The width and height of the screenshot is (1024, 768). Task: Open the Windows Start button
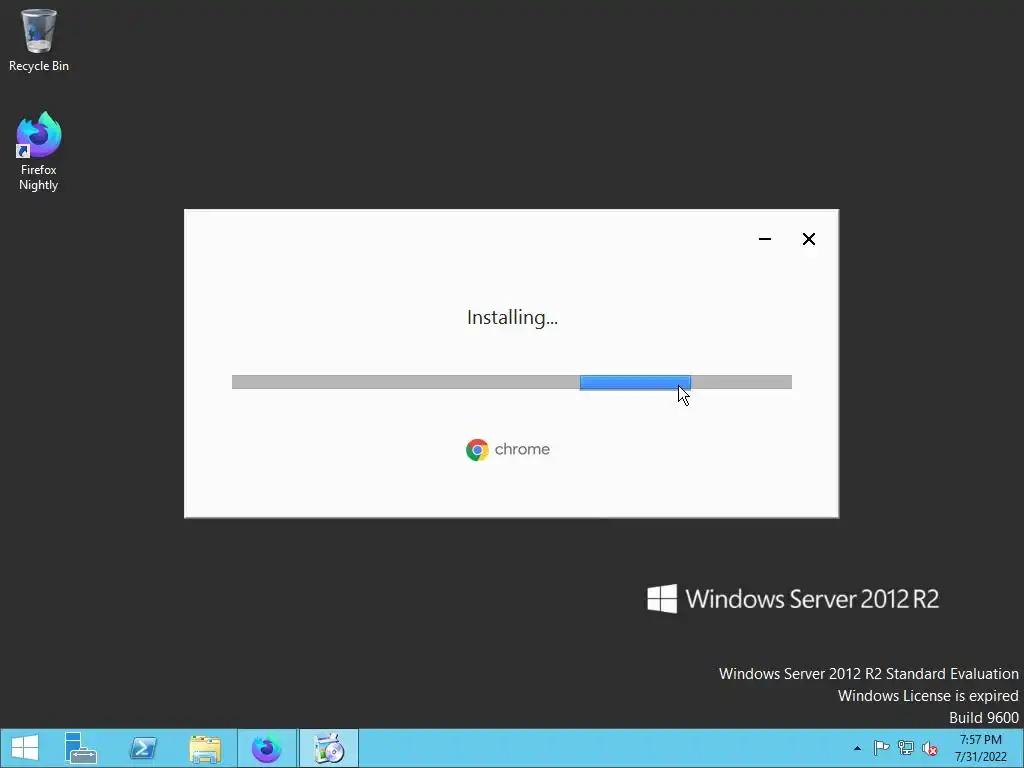pyautogui.click(x=25, y=748)
